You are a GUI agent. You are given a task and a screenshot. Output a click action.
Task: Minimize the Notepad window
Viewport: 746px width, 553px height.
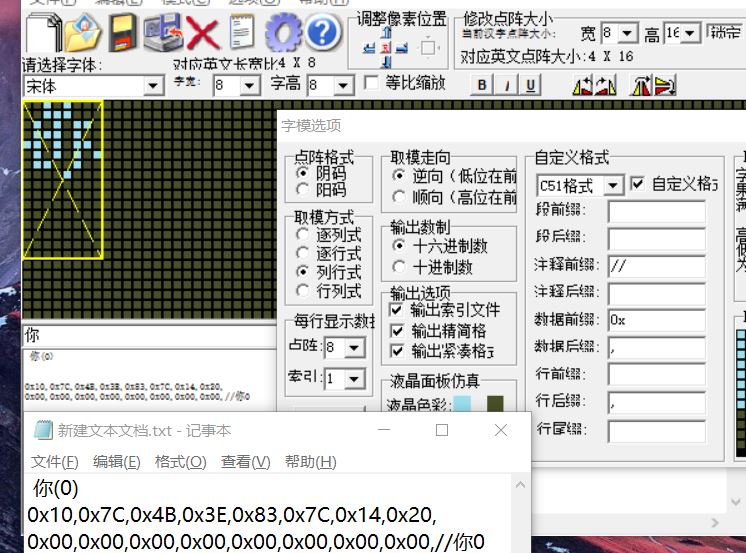[x=384, y=430]
